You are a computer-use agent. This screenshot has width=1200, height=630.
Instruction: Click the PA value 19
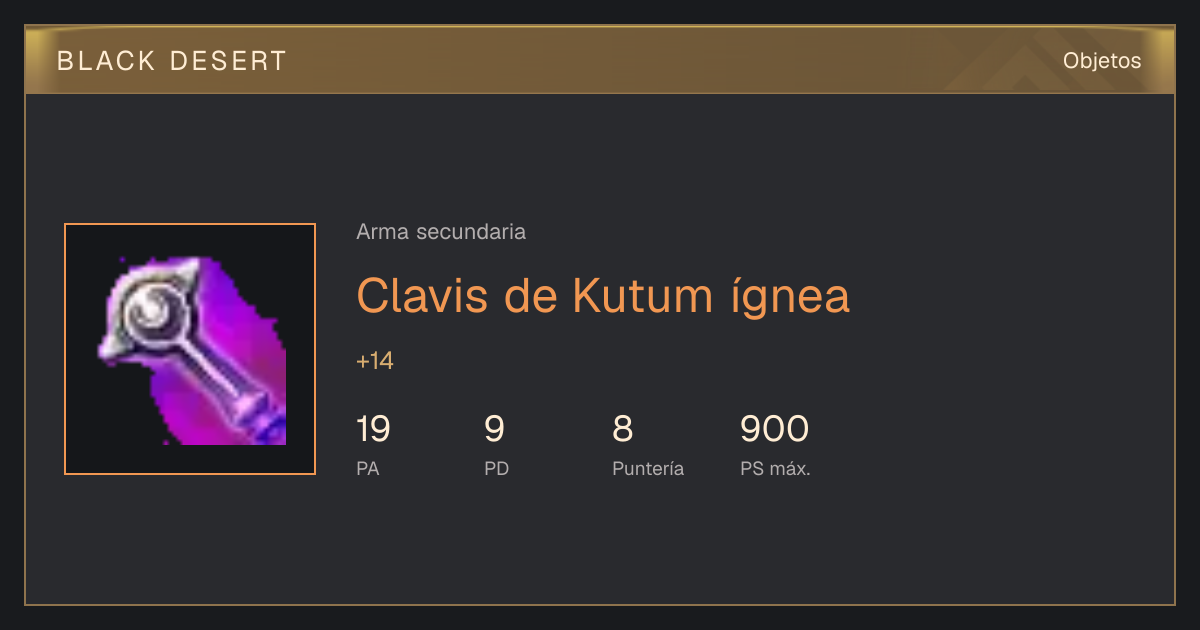click(373, 429)
